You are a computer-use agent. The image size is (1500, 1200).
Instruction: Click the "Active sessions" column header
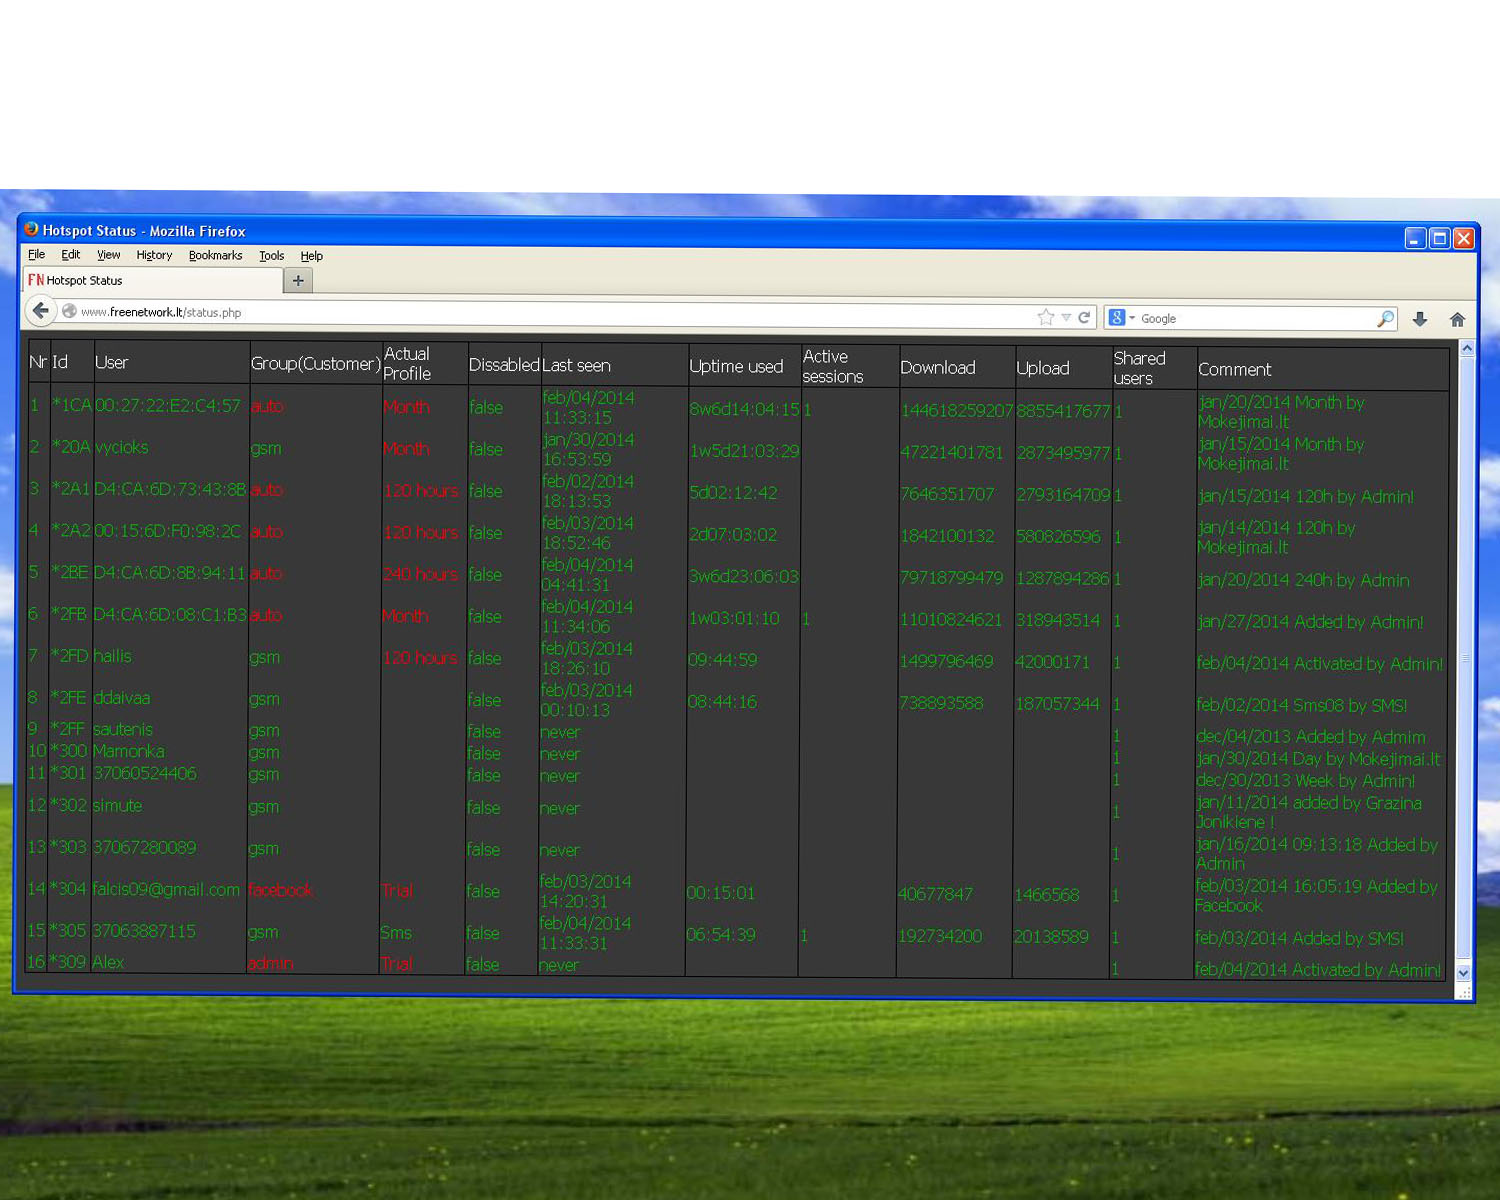coord(832,367)
